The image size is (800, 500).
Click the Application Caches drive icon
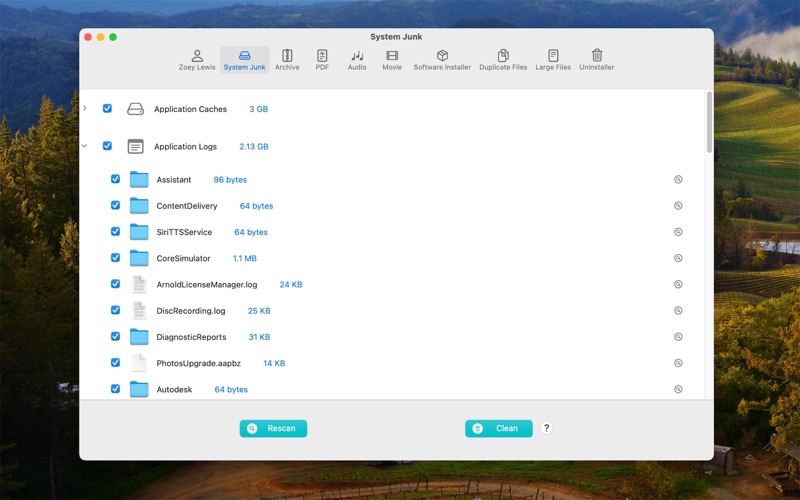tap(135, 109)
